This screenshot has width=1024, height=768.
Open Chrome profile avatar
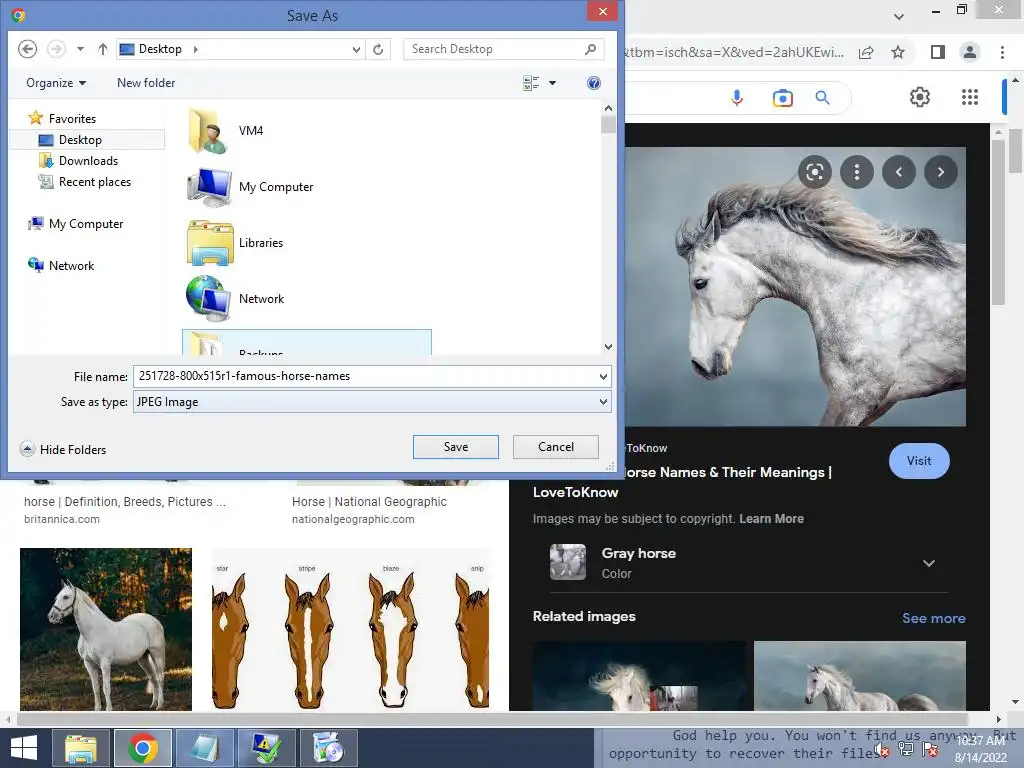[x=970, y=52]
